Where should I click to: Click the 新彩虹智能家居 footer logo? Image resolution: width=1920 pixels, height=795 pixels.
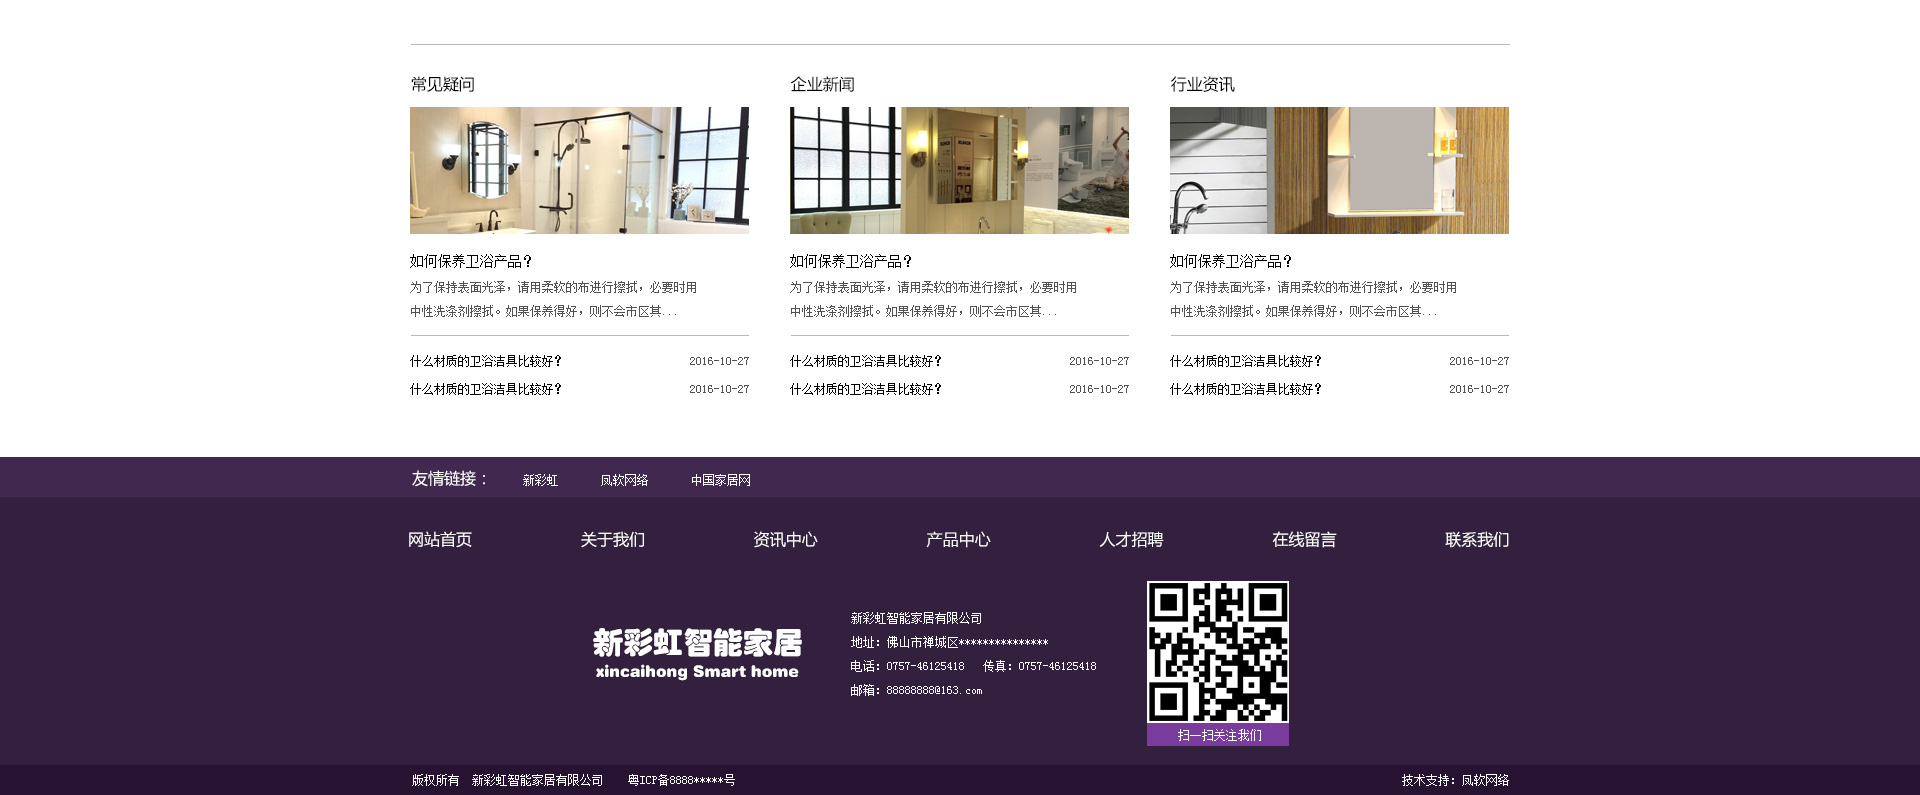[x=697, y=654]
